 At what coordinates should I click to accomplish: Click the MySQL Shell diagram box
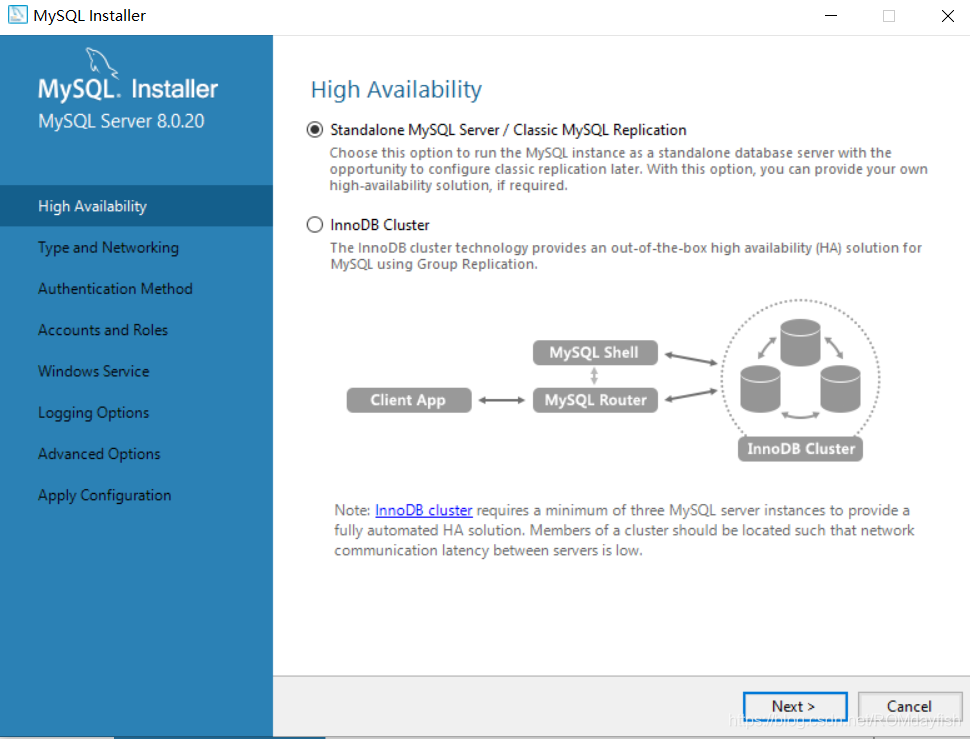pos(595,352)
